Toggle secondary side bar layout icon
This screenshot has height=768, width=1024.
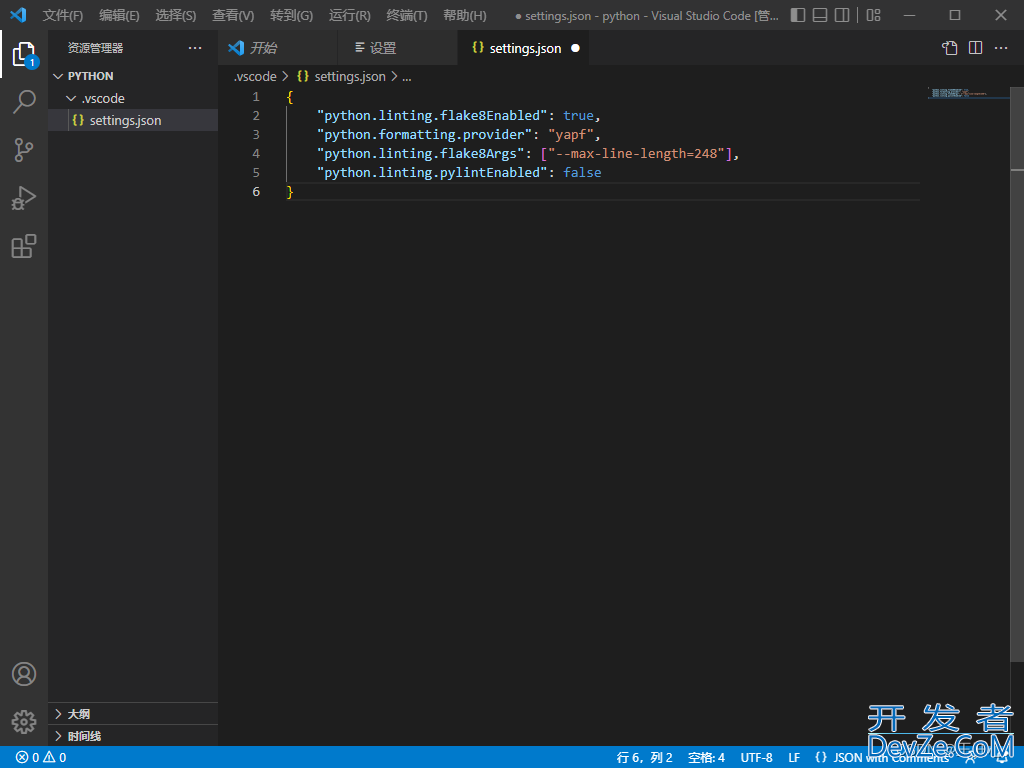point(842,15)
